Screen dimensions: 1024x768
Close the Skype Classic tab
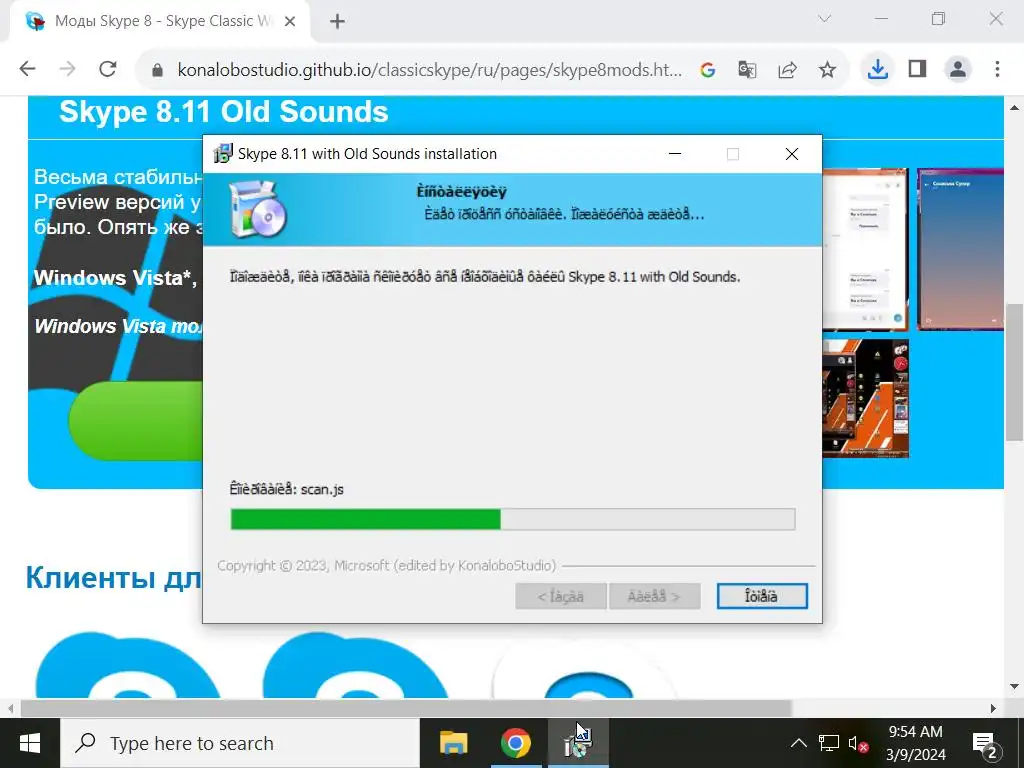(290, 22)
